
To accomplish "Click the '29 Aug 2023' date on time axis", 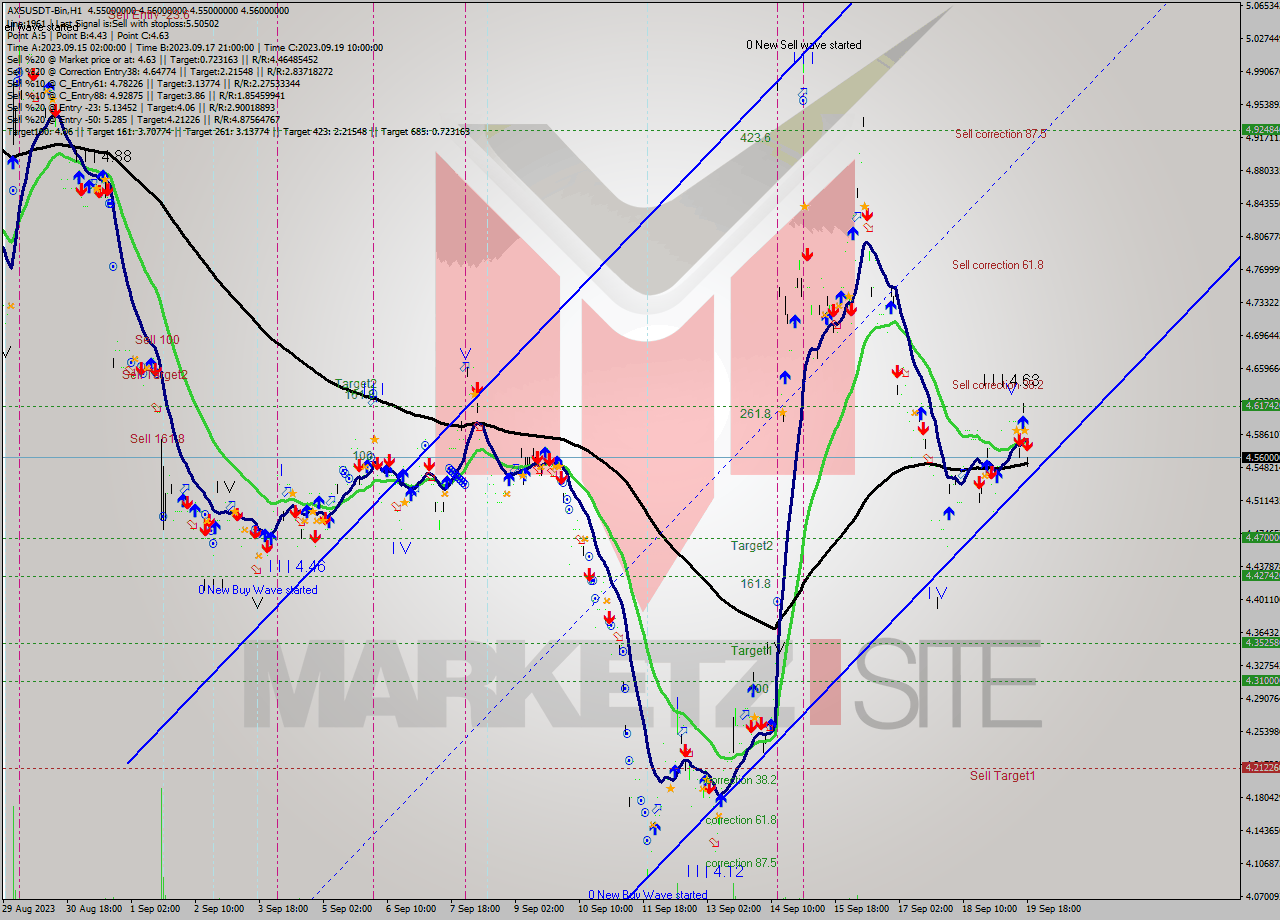I will pos(27,909).
